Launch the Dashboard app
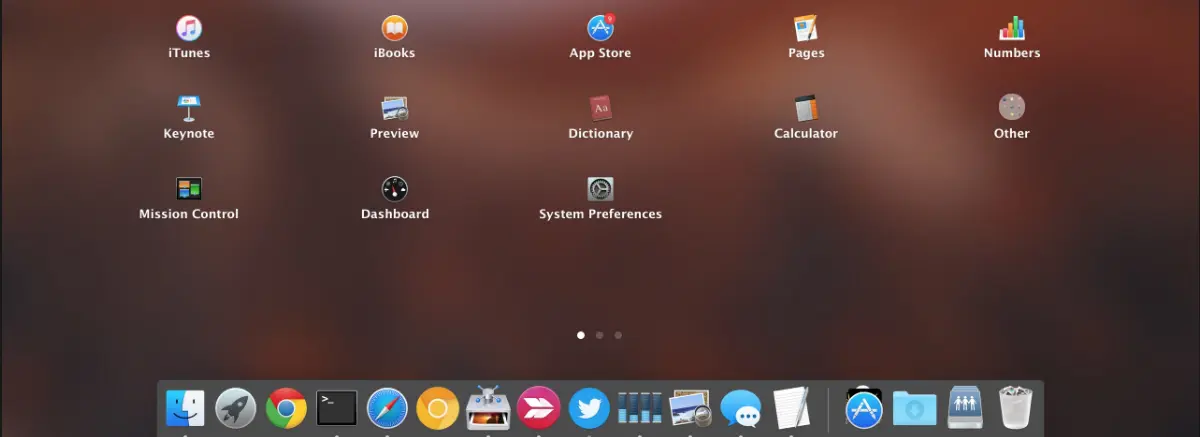 (395, 189)
